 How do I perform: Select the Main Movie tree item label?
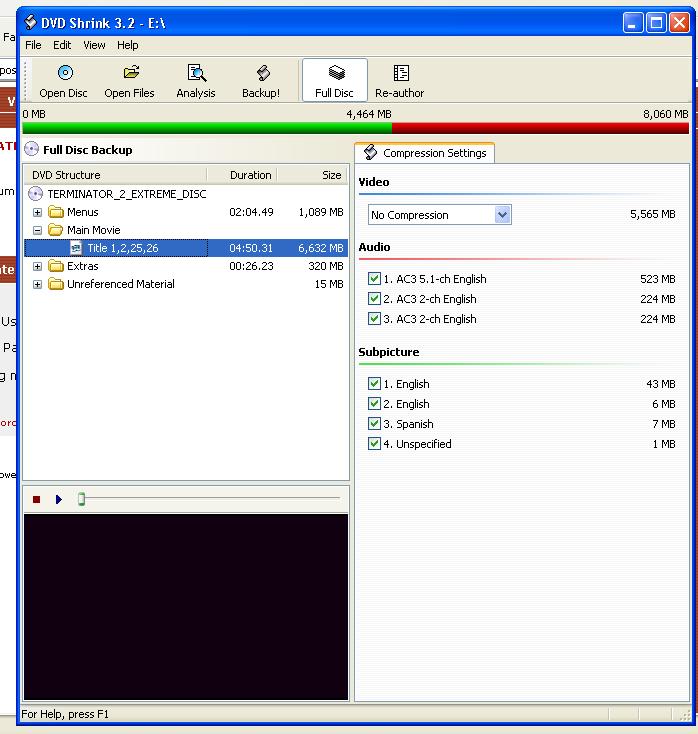94,230
